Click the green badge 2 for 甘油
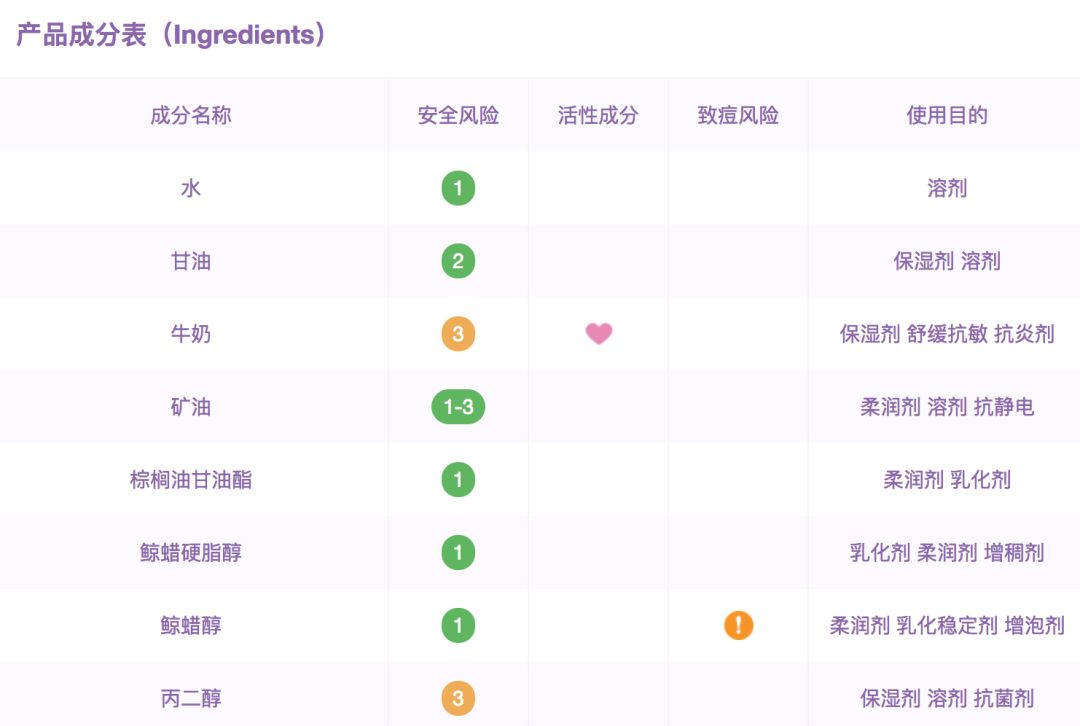The height and width of the screenshot is (726, 1080). pos(458,261)
